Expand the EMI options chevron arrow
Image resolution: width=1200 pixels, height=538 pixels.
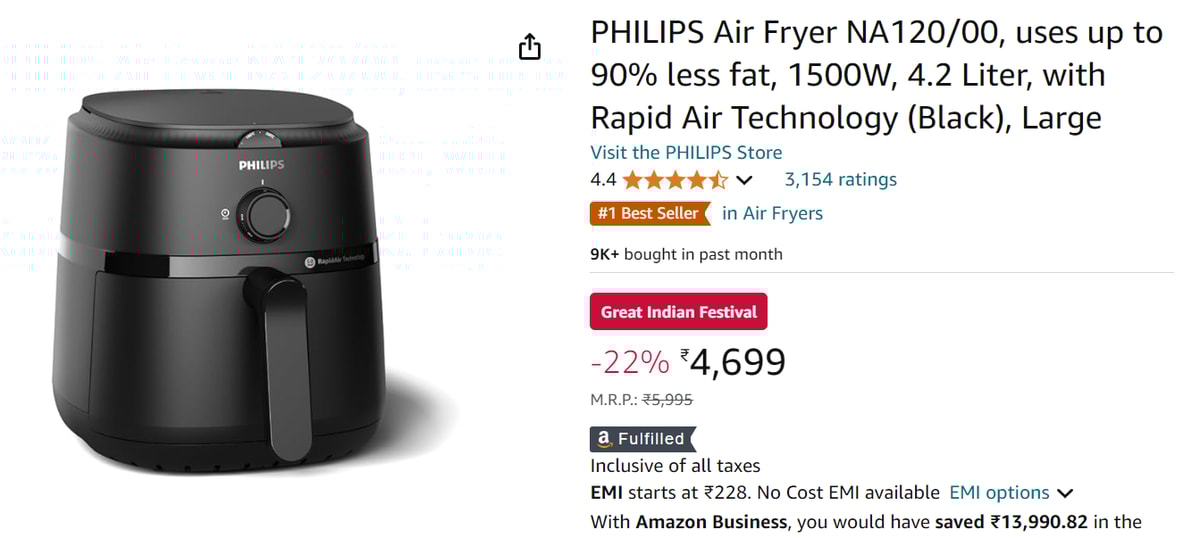(1065, 493)
